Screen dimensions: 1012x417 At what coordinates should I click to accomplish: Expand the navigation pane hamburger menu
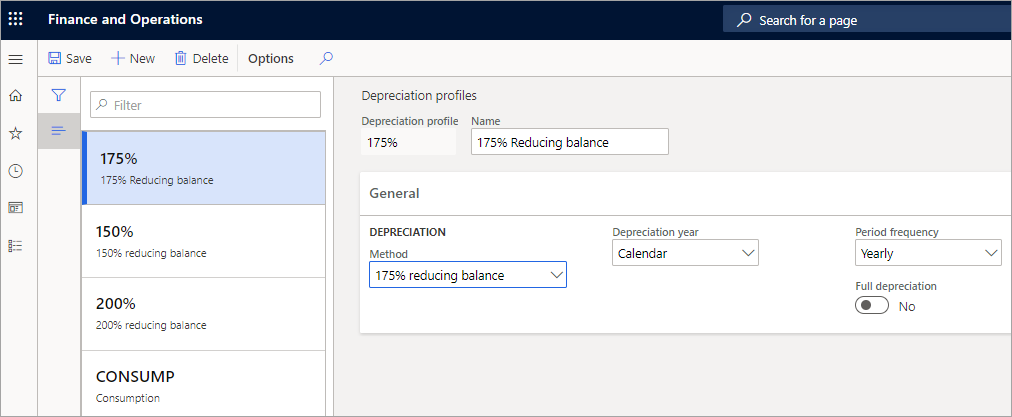15,59
